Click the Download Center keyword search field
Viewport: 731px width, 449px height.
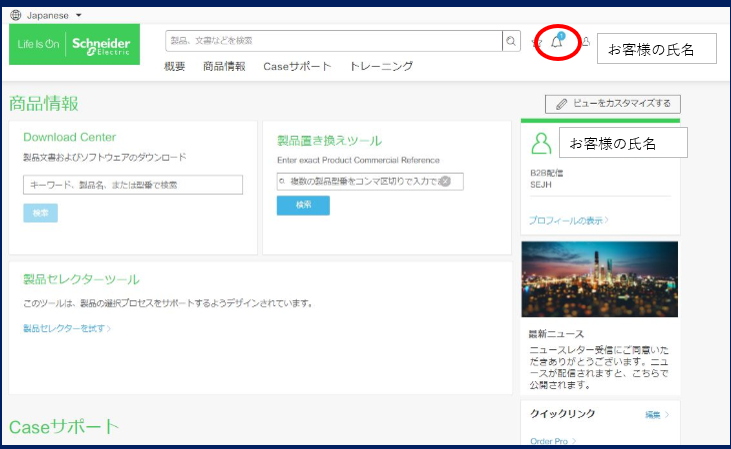click(x=133, y=185)
